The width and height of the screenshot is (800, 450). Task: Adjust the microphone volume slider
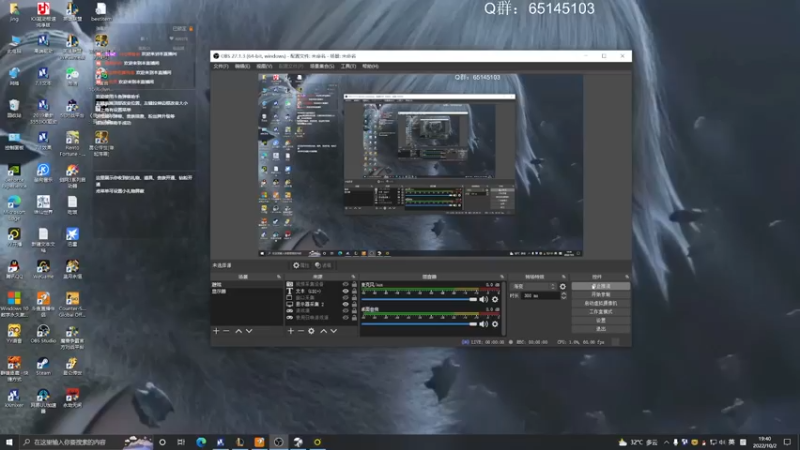coord(419,299)
